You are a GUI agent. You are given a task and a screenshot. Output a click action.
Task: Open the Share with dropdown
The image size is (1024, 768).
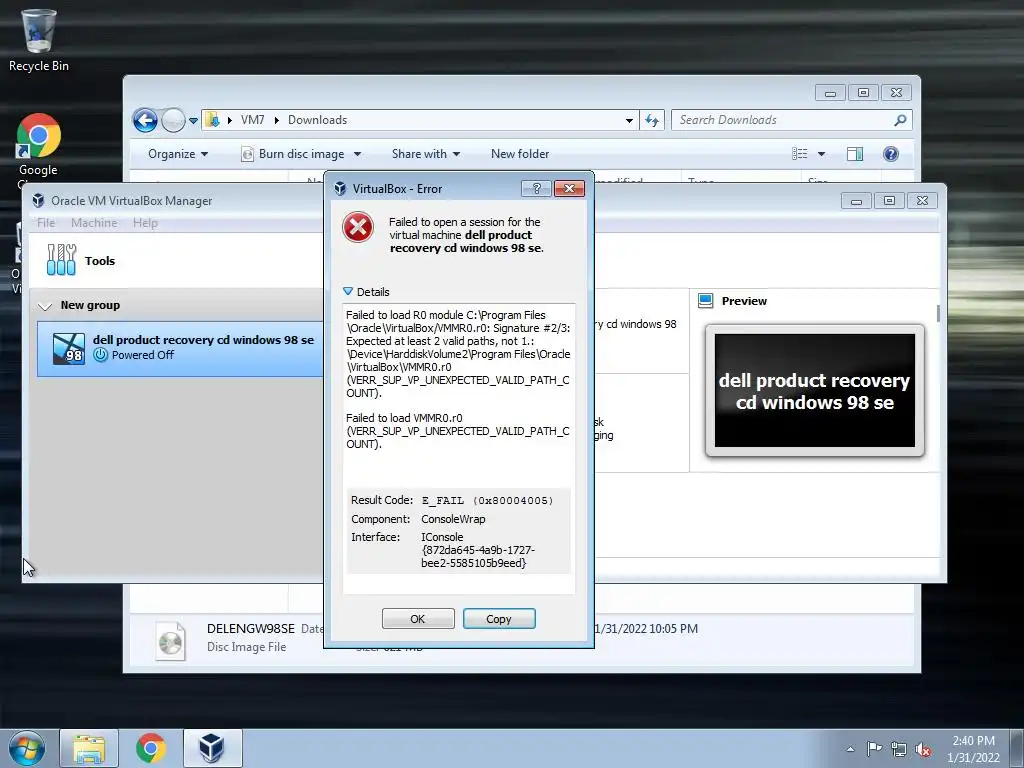pos(426,154)
